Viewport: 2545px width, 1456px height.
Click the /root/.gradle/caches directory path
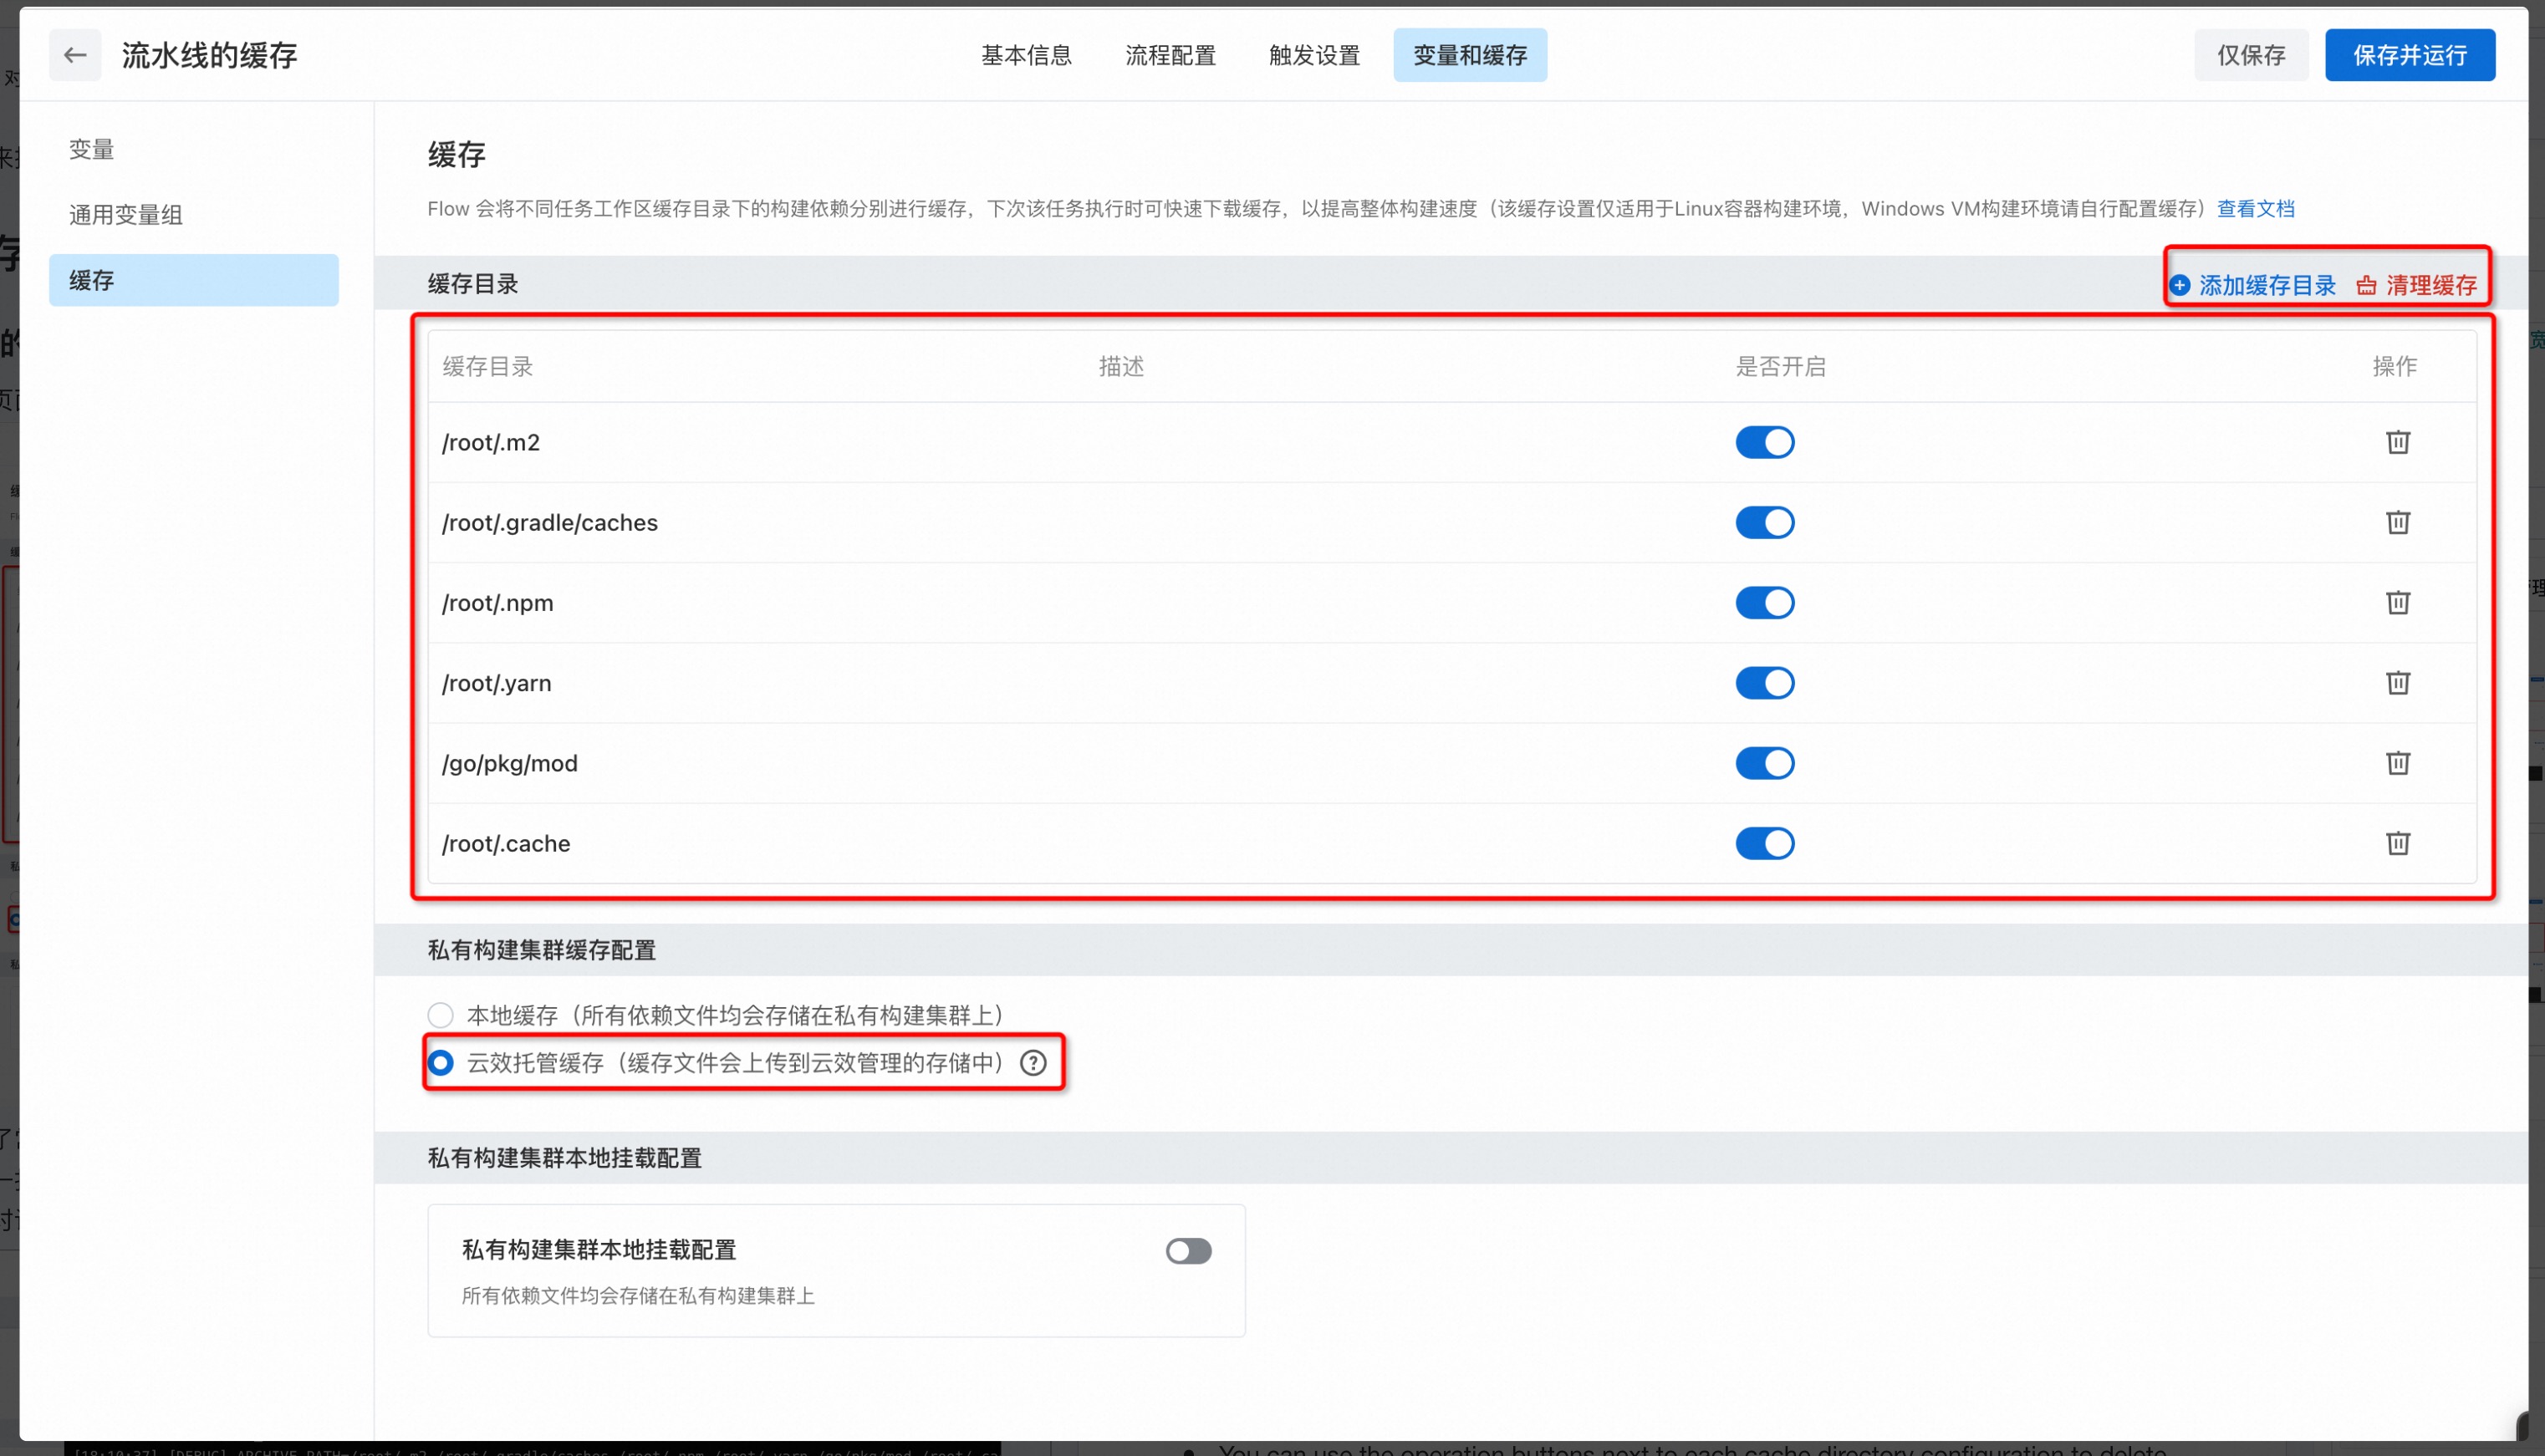coord(550,522)
